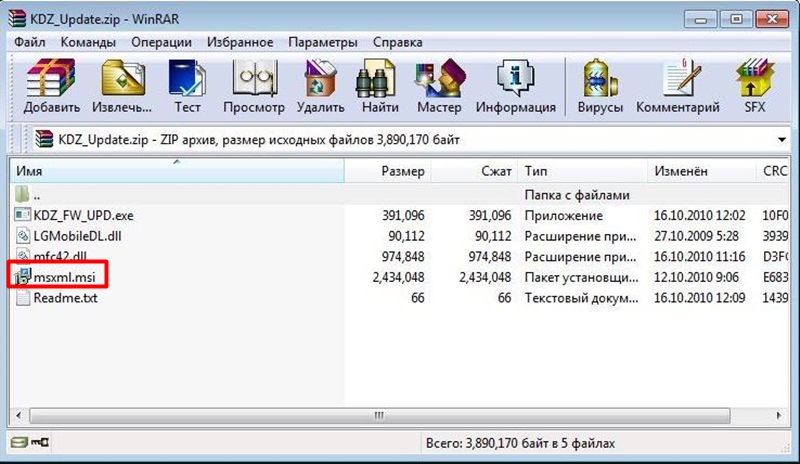Sort files by the Изменён column header
The height and width of the screenshot is (464, 800).
702,171
